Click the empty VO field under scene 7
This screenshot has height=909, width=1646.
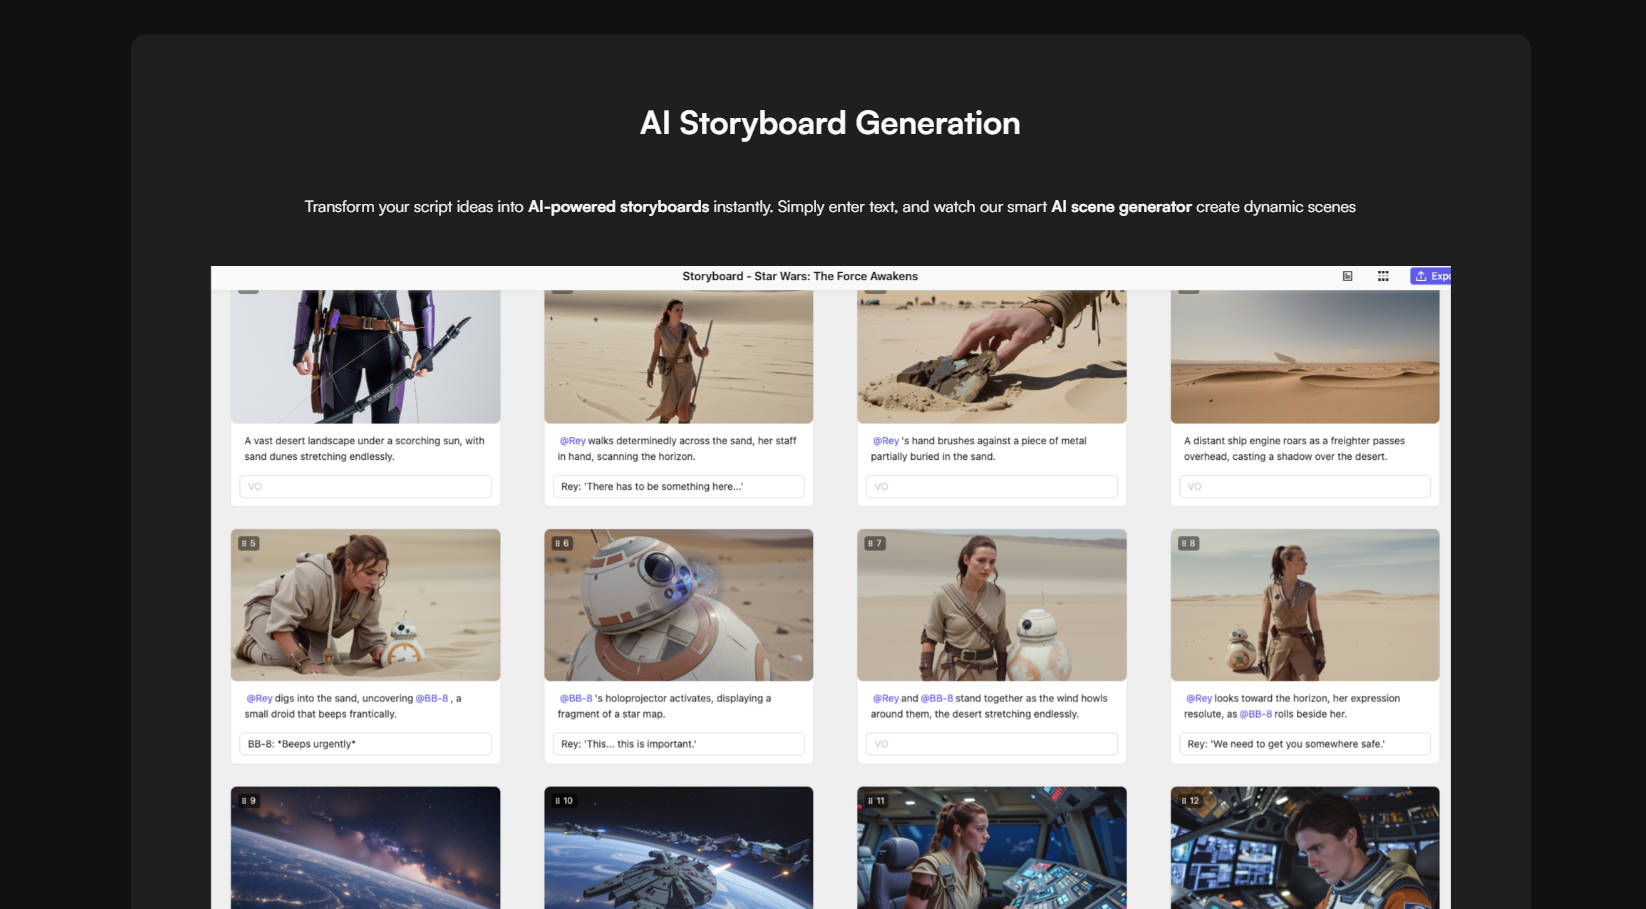(x=991, y=744)
